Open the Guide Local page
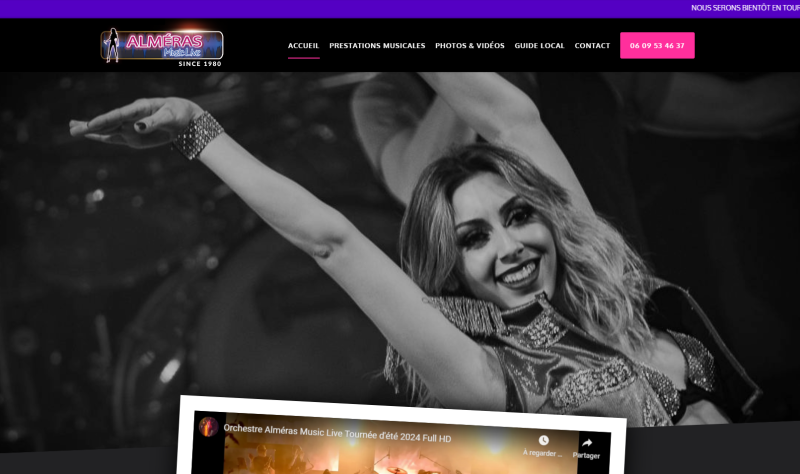The width and height of the screenshot is (800, 474). click(539, 46)
